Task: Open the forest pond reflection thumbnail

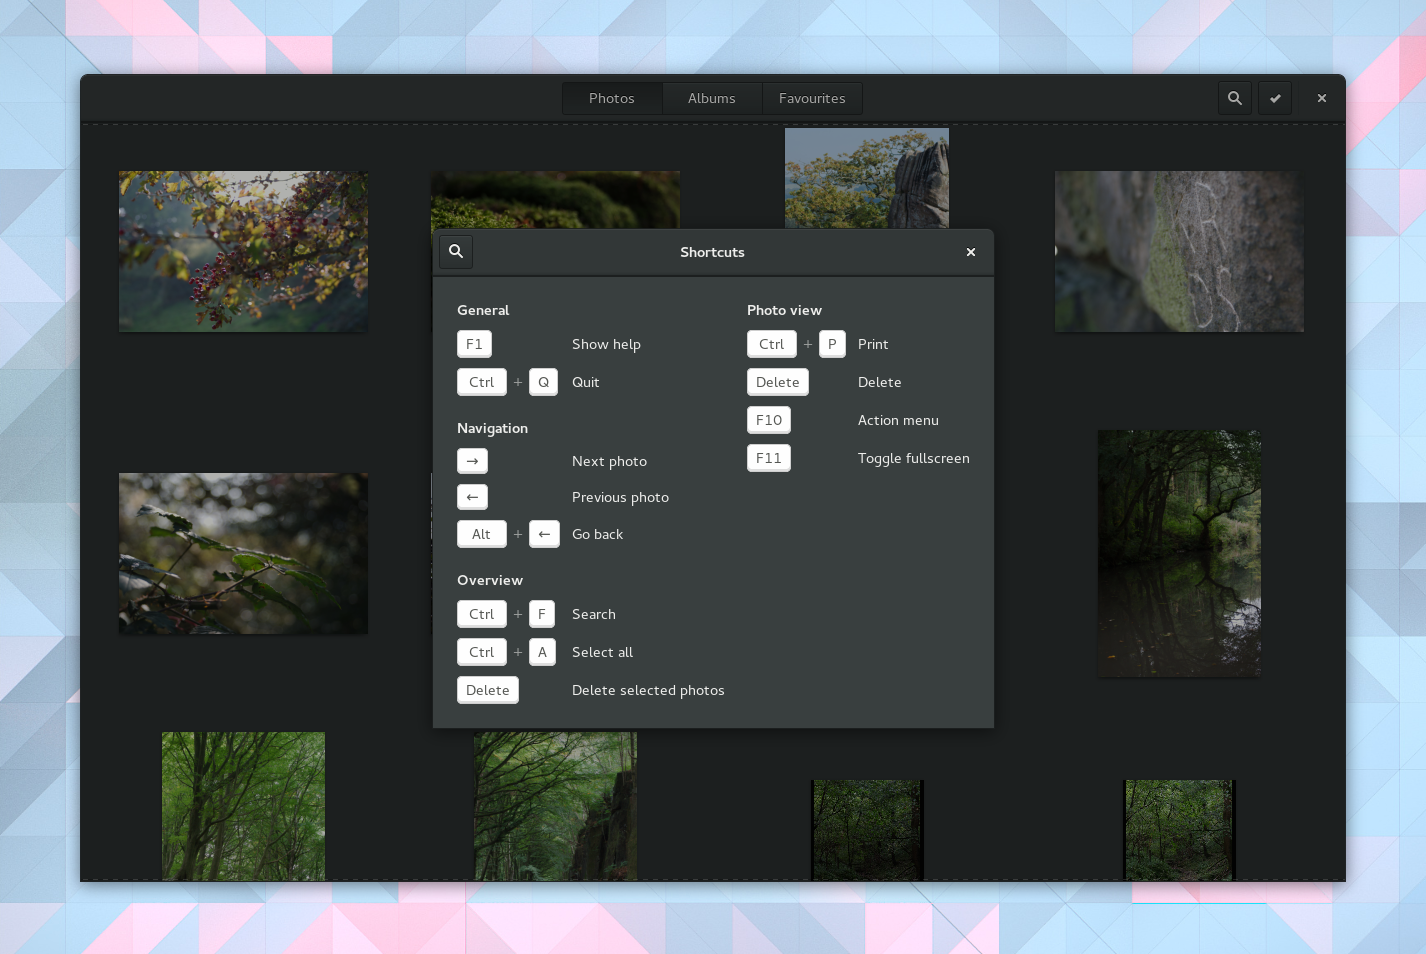Action: click(x=1179, y=553)
